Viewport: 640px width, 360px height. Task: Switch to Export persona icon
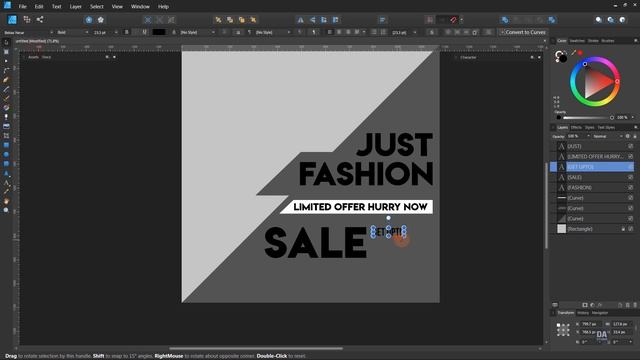point(40,20)
